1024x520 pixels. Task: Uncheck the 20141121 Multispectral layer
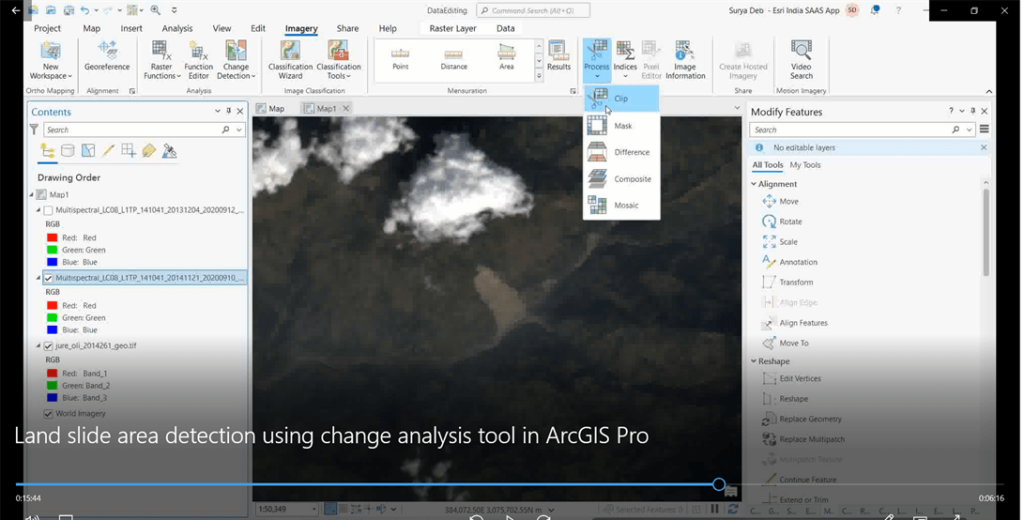pyautogui.click(x=48, y=278)
